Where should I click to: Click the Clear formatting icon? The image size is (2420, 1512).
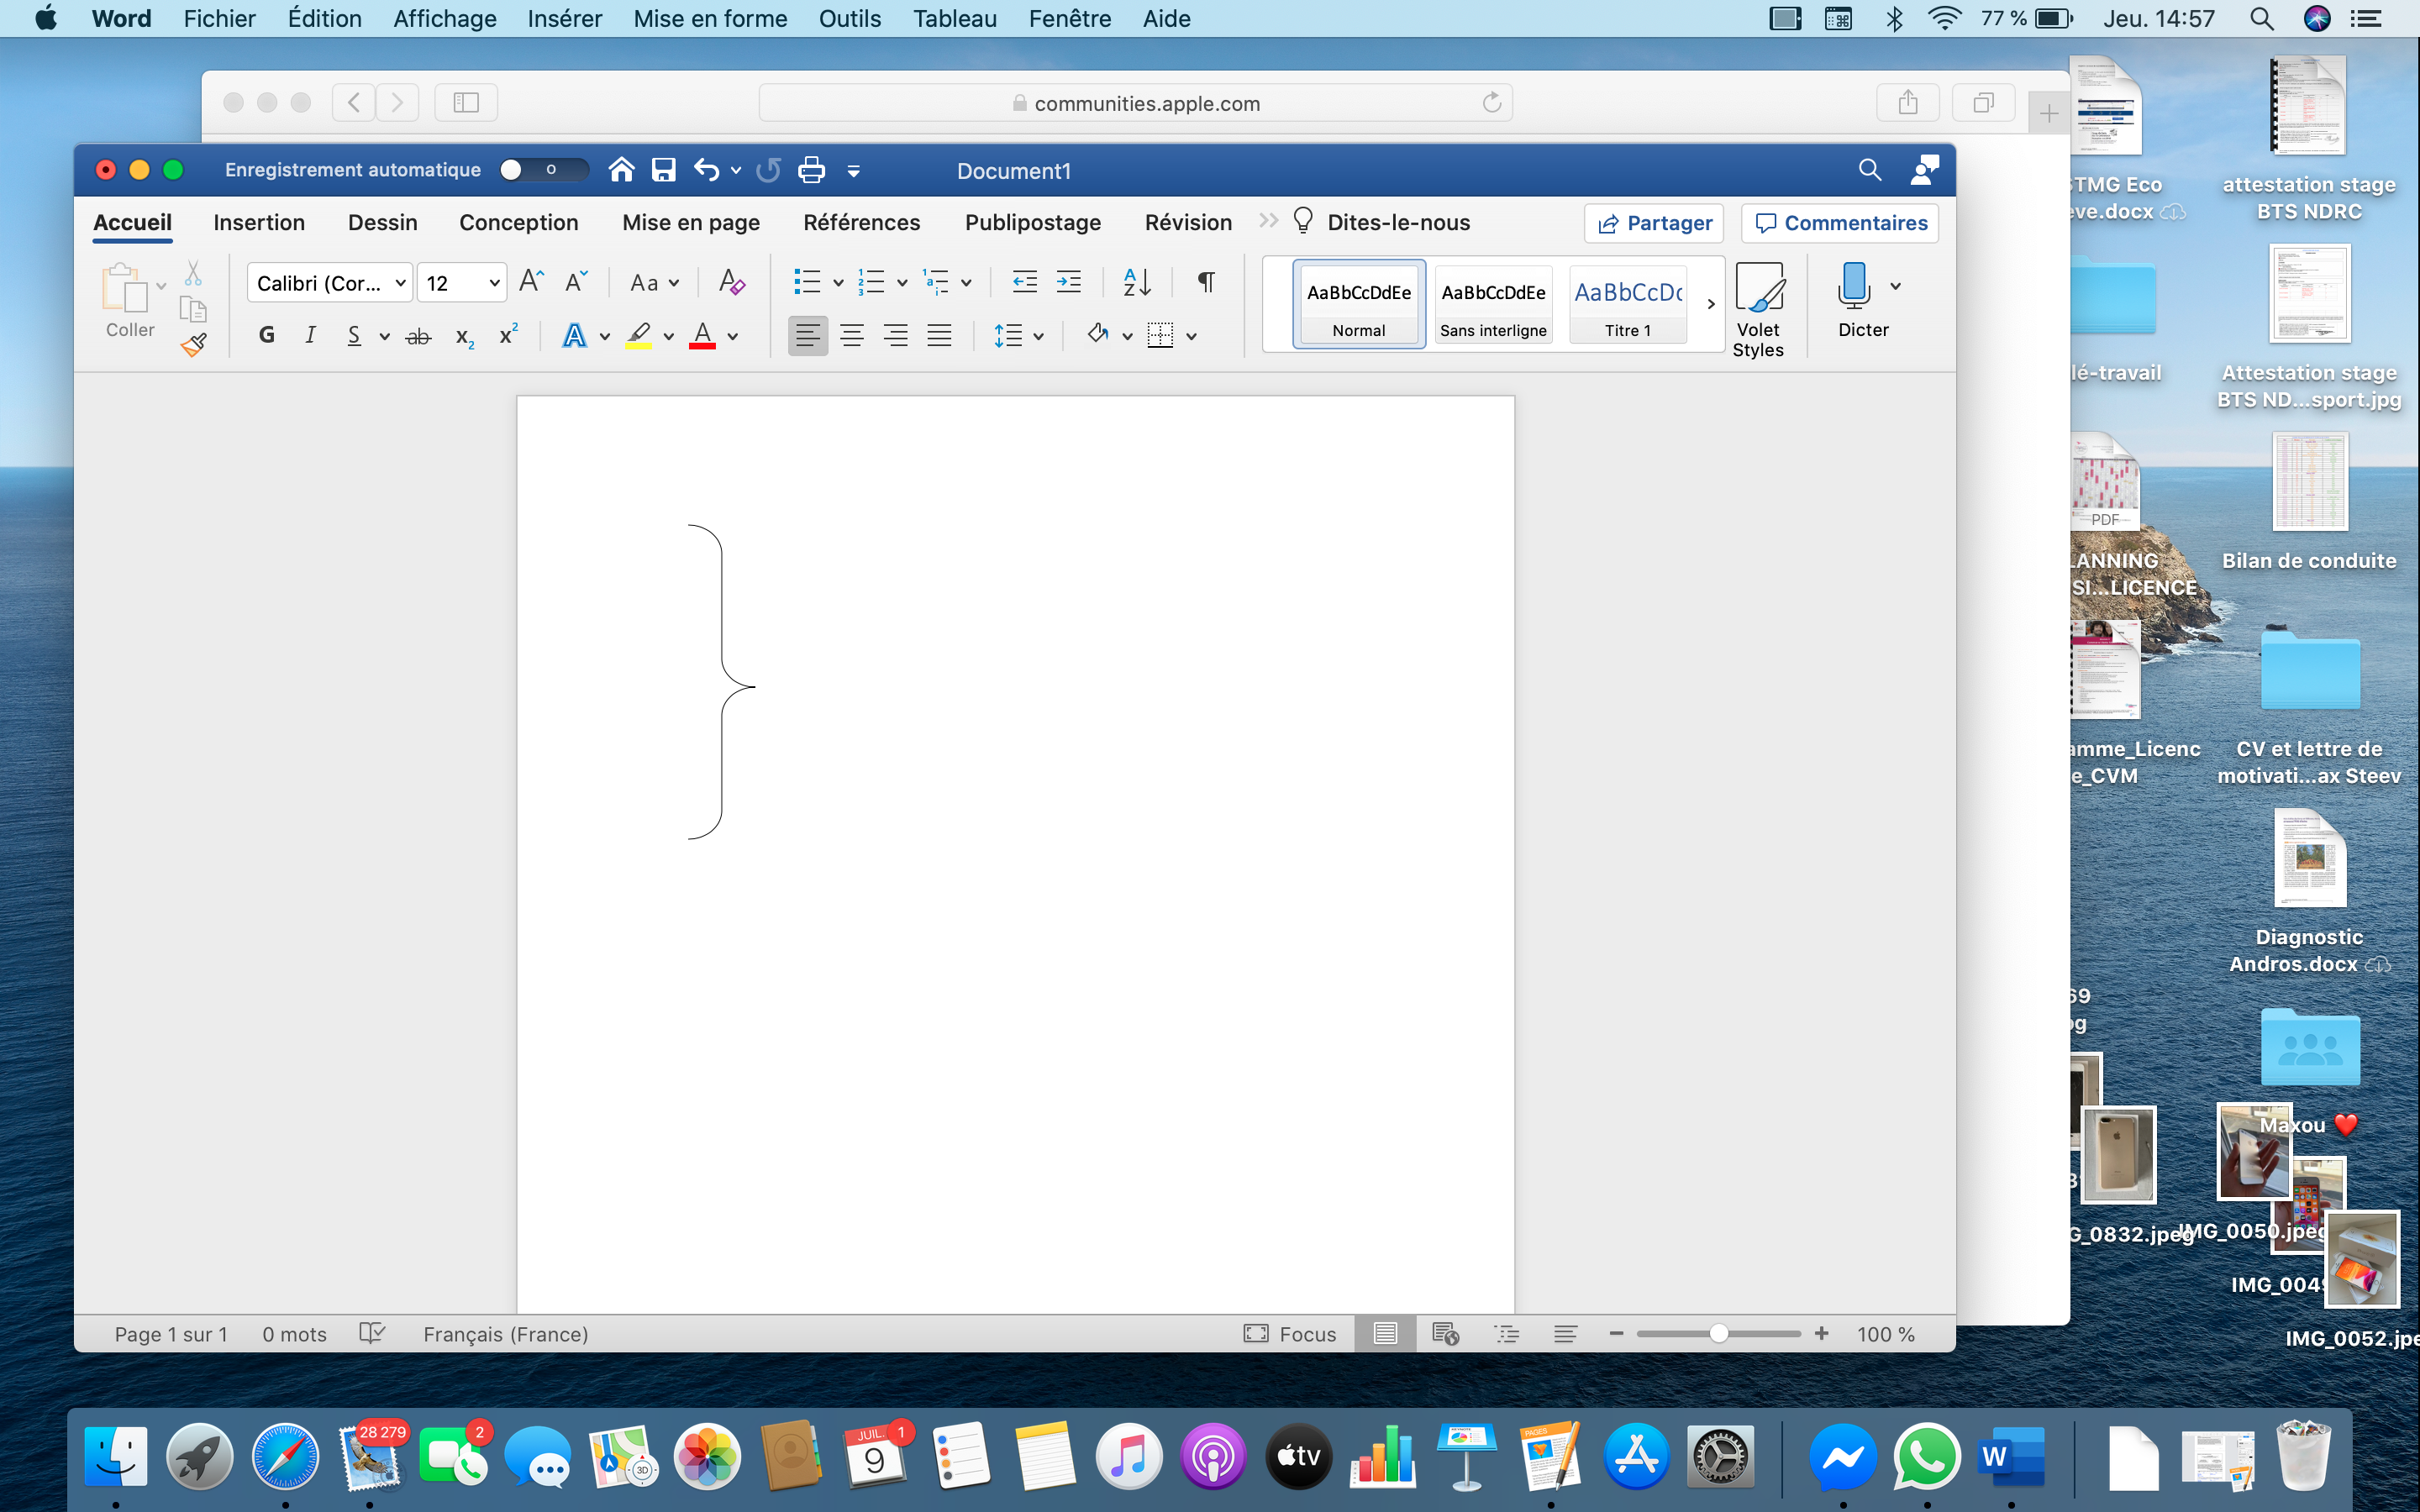(x=731, y=283)
